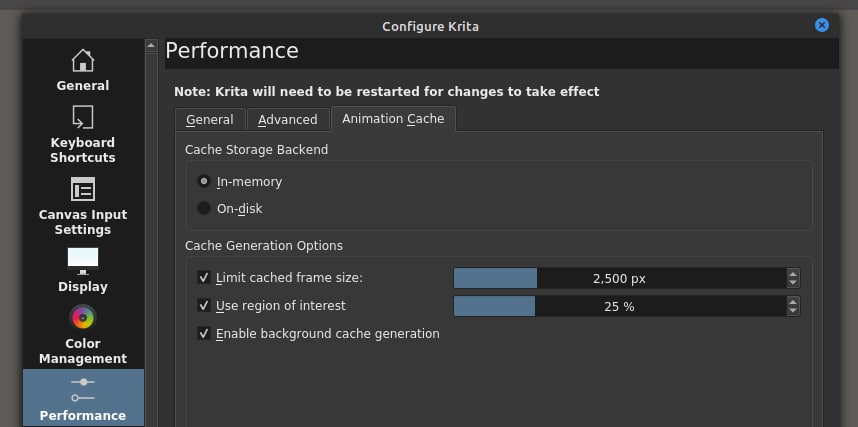
Task: Click the sidebar vertical scrollbar track
Action: (x=151, y=240)
